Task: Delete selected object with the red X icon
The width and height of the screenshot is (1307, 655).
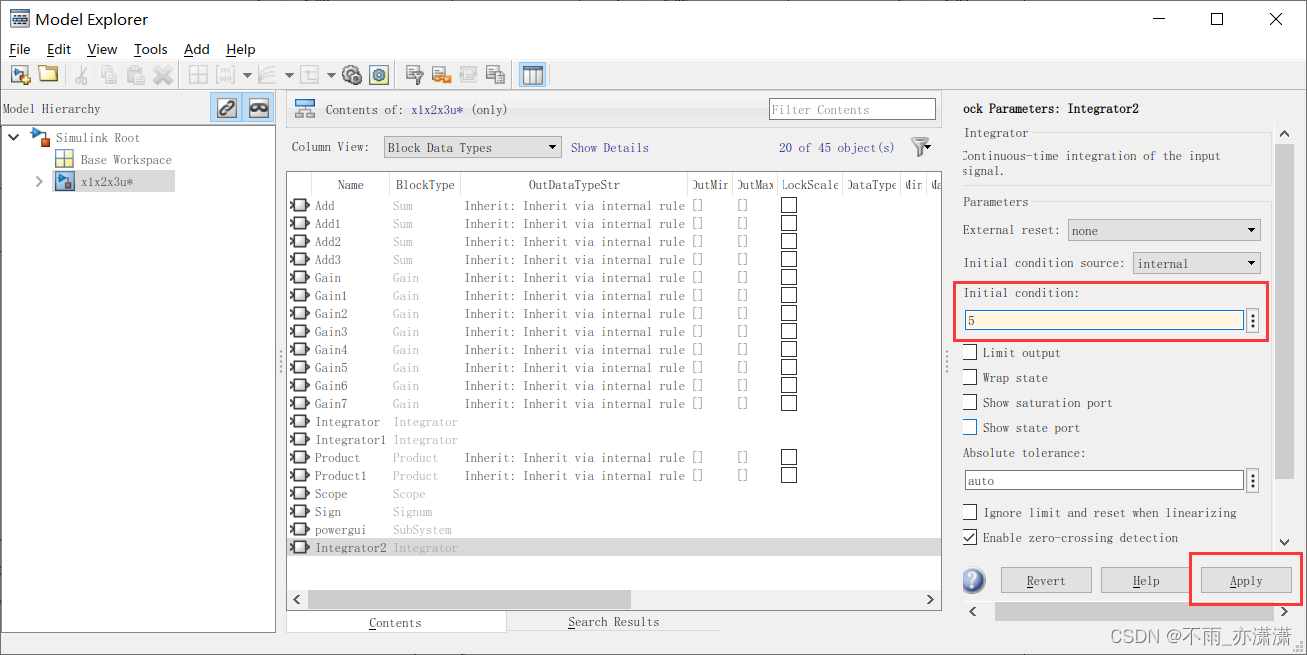Action: click(162, 74)
